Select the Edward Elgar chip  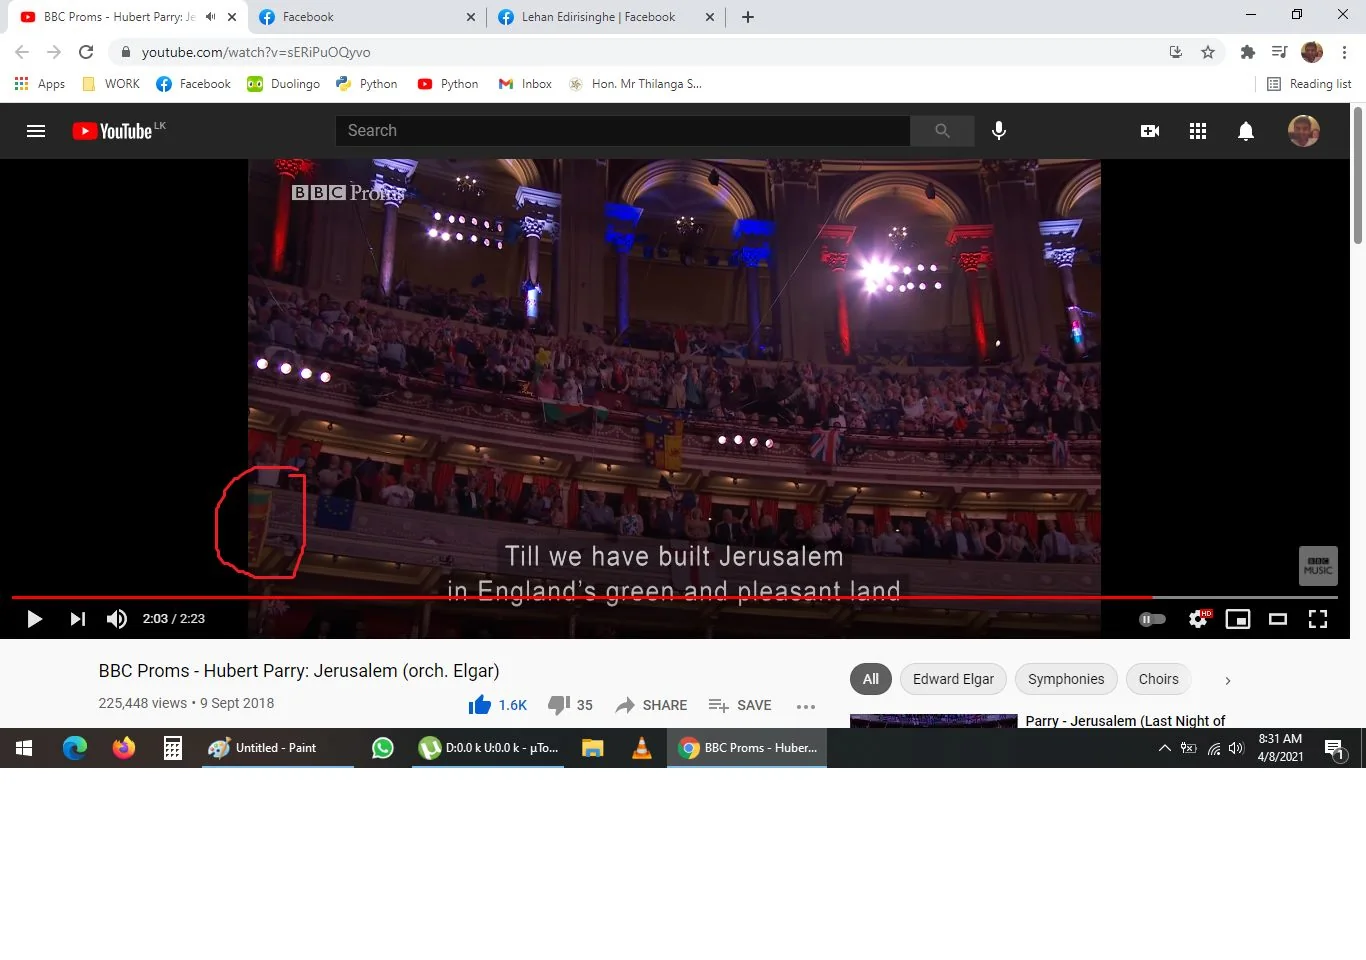[x=953, y=679]
